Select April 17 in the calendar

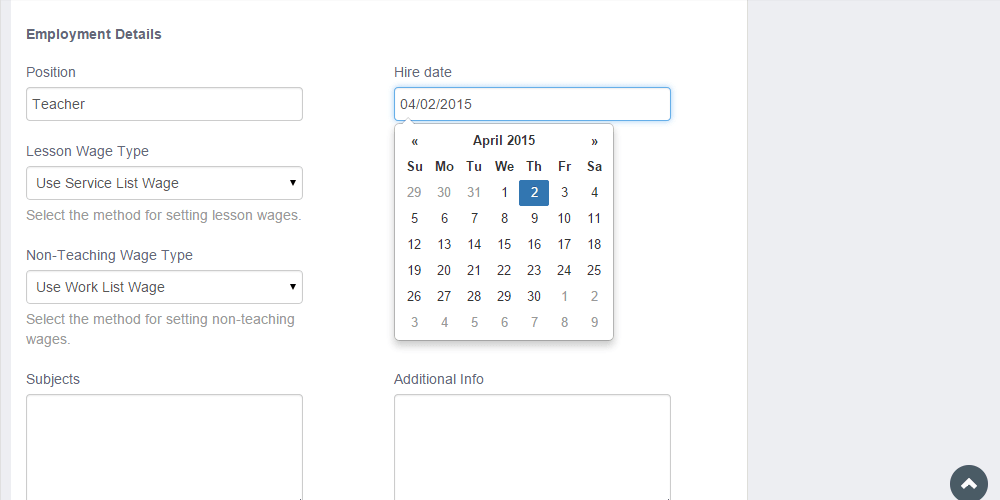(564, 245)
